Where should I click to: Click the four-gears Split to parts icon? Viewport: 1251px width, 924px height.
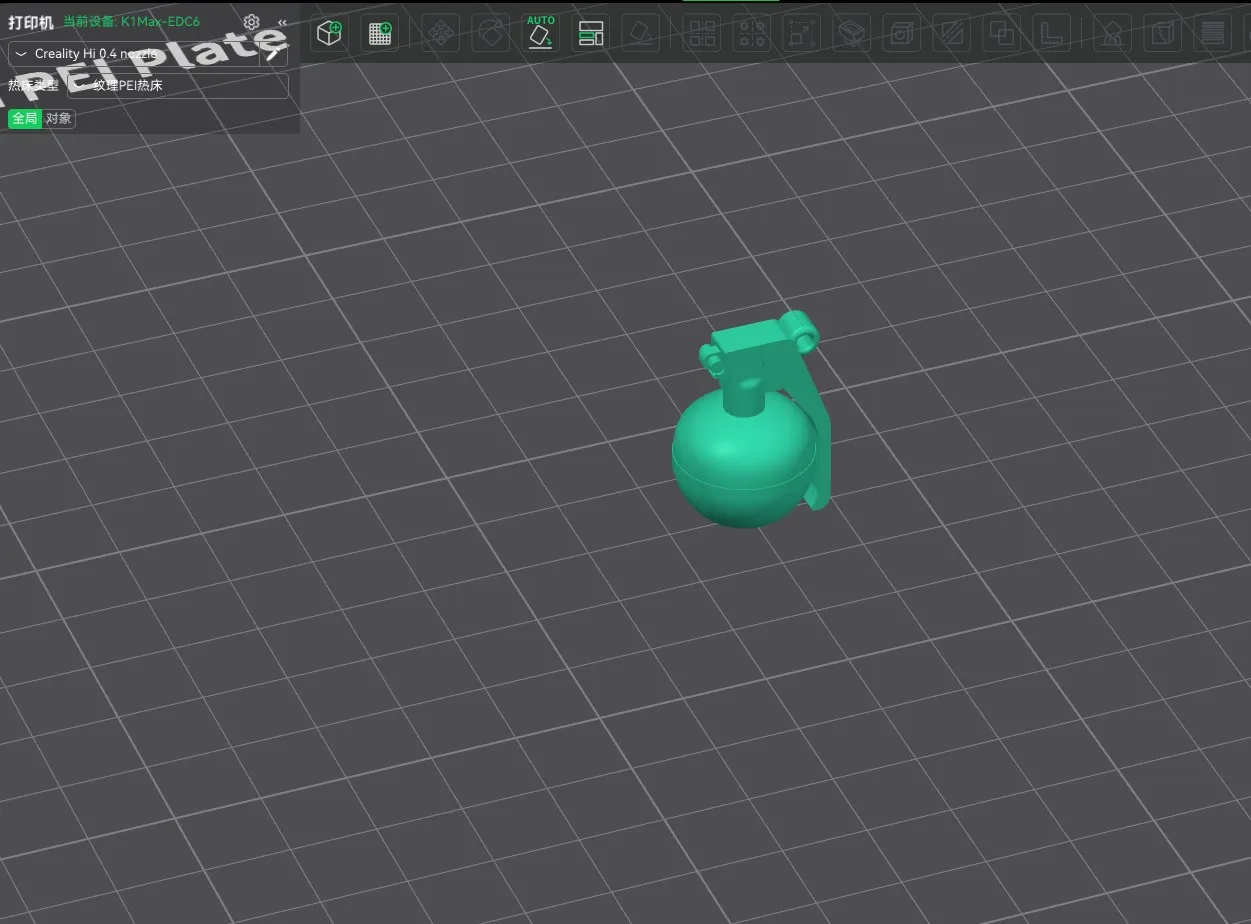[751, 33]
